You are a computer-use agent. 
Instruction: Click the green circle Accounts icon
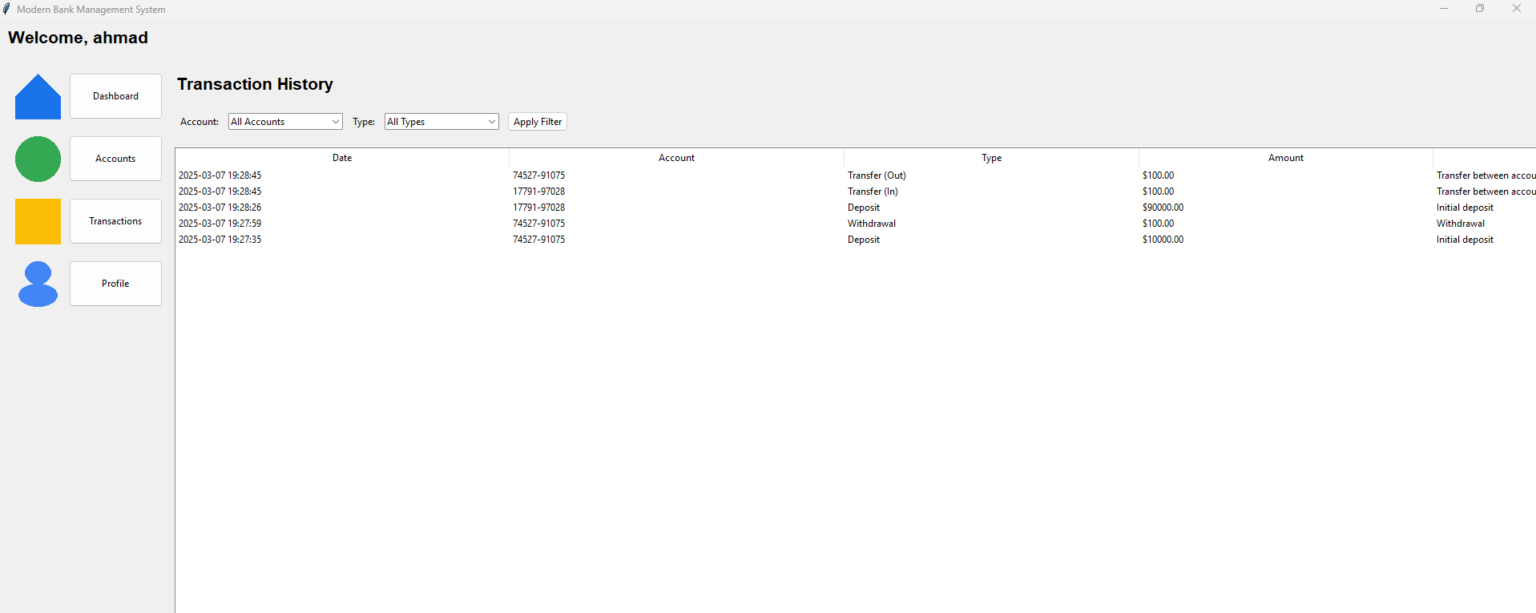click(37, 158)
